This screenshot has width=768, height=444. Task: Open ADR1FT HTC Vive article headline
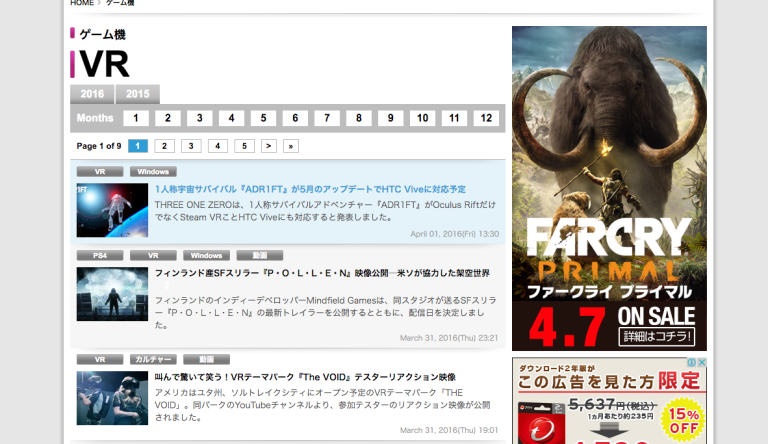(310, 189)
